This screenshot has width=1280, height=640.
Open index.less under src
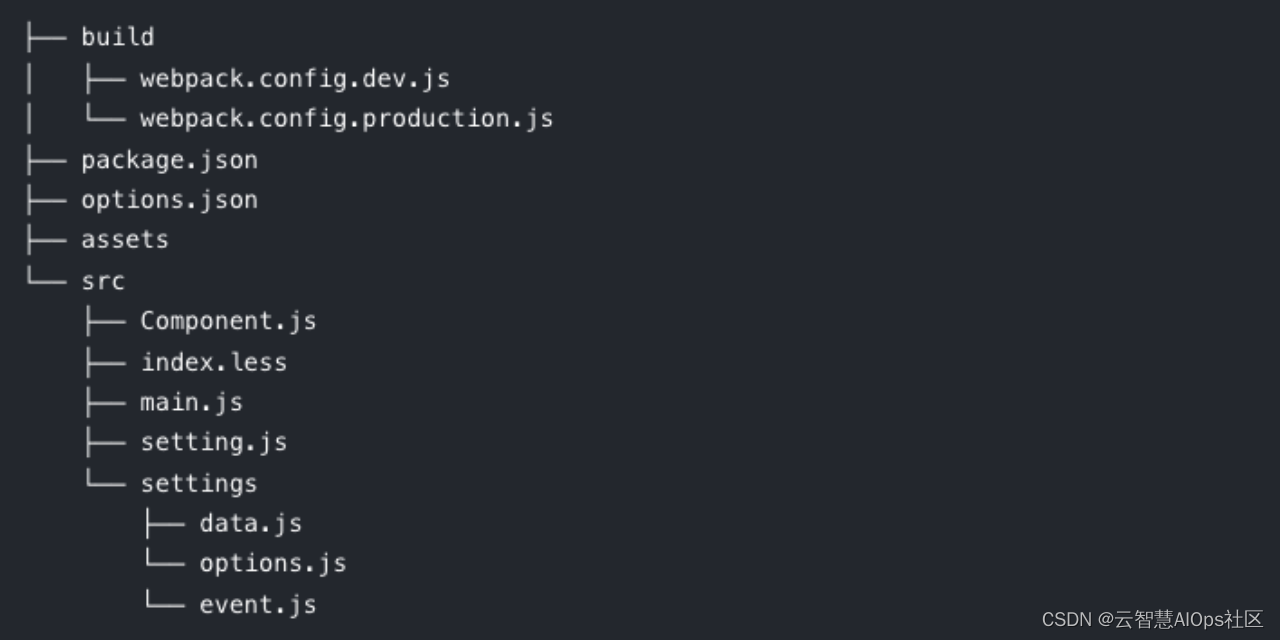[213, 361]
